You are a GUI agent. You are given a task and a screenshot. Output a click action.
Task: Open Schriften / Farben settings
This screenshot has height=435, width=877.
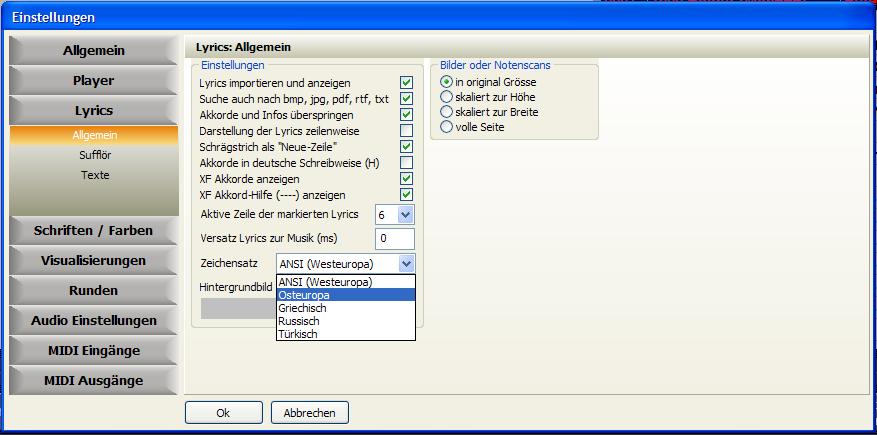tap(94, 231)
